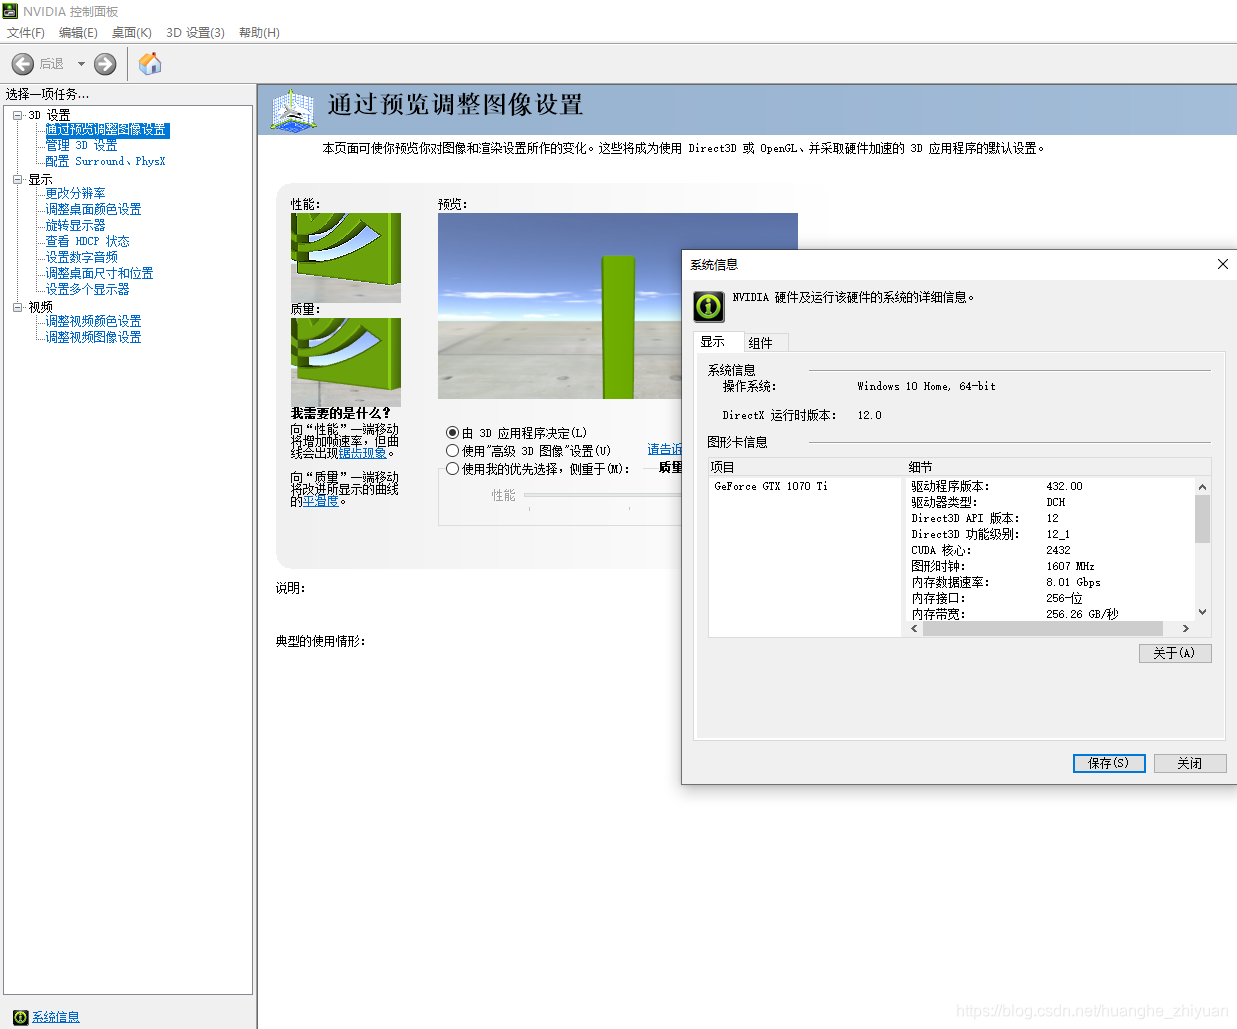Open 配置 Surround、PhysX in the tree
The image size is (1237, 1029).
click(x=105, y=161)
